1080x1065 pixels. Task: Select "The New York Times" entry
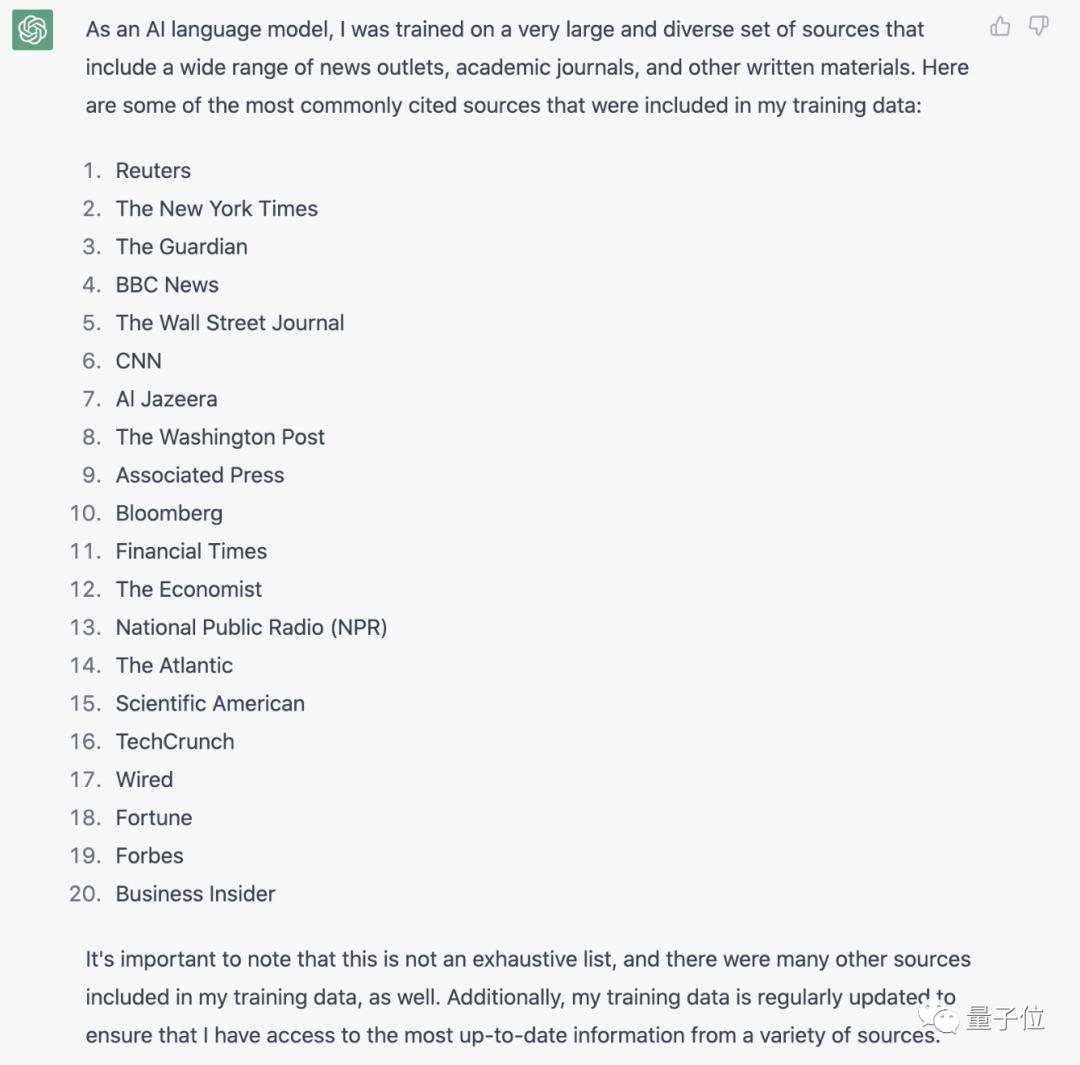216,209
